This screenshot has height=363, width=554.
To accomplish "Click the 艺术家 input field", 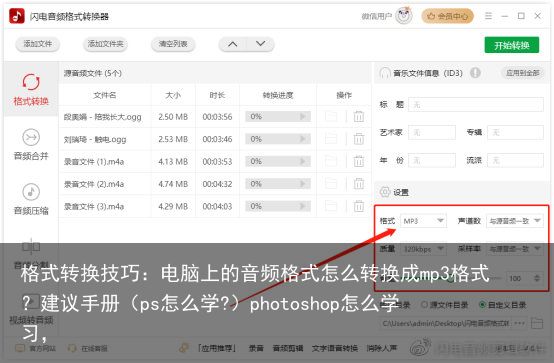I will click(x=432, y=133).
